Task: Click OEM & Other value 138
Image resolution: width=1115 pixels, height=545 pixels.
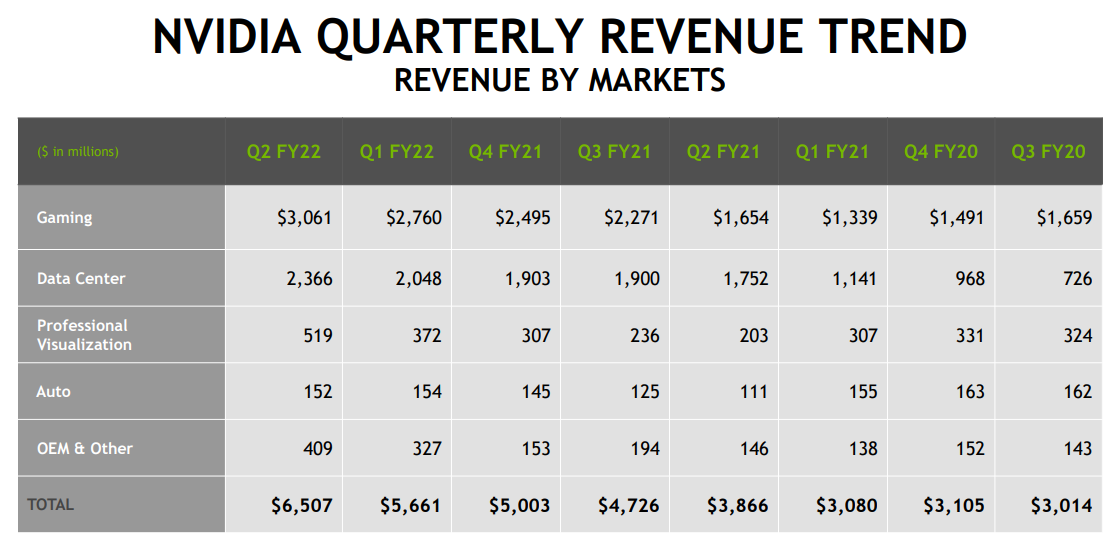Action: point(863,449)
